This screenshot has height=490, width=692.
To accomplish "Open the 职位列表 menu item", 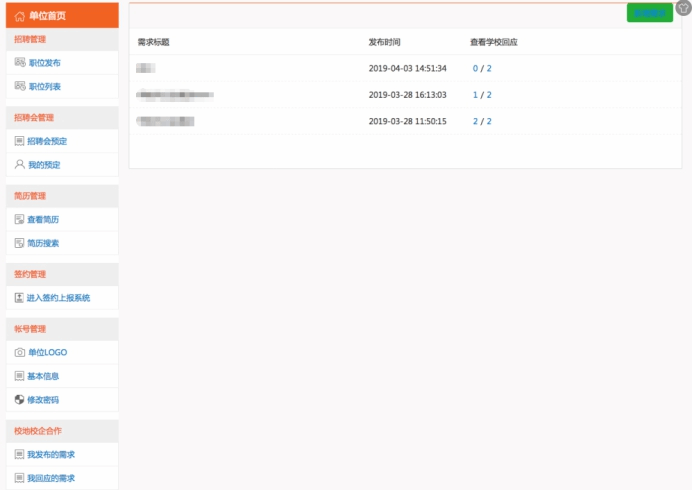I will click(x=62, y=87).
